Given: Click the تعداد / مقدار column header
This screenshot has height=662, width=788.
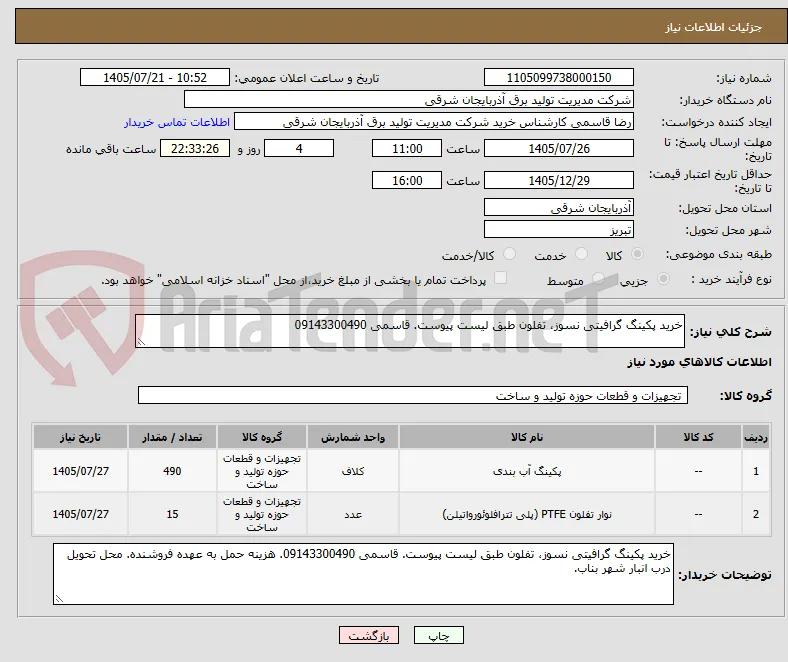Looking at the screenshot, I should (x=172, y=437).
